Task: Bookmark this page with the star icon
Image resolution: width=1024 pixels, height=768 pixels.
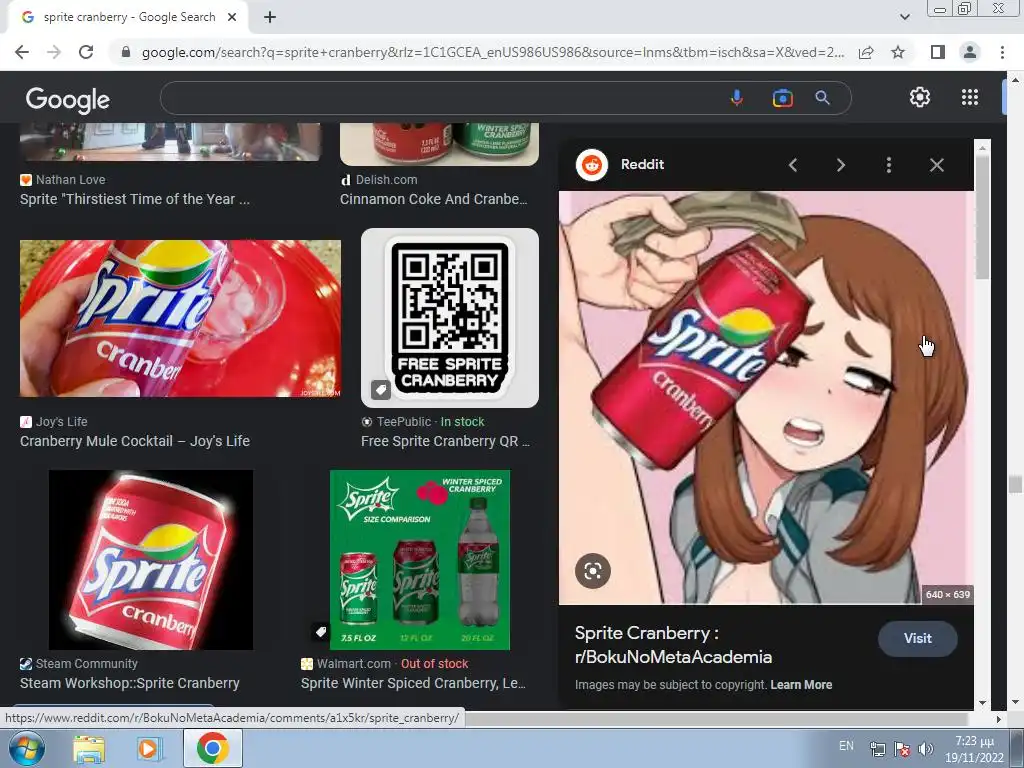Action: point(898,52)
